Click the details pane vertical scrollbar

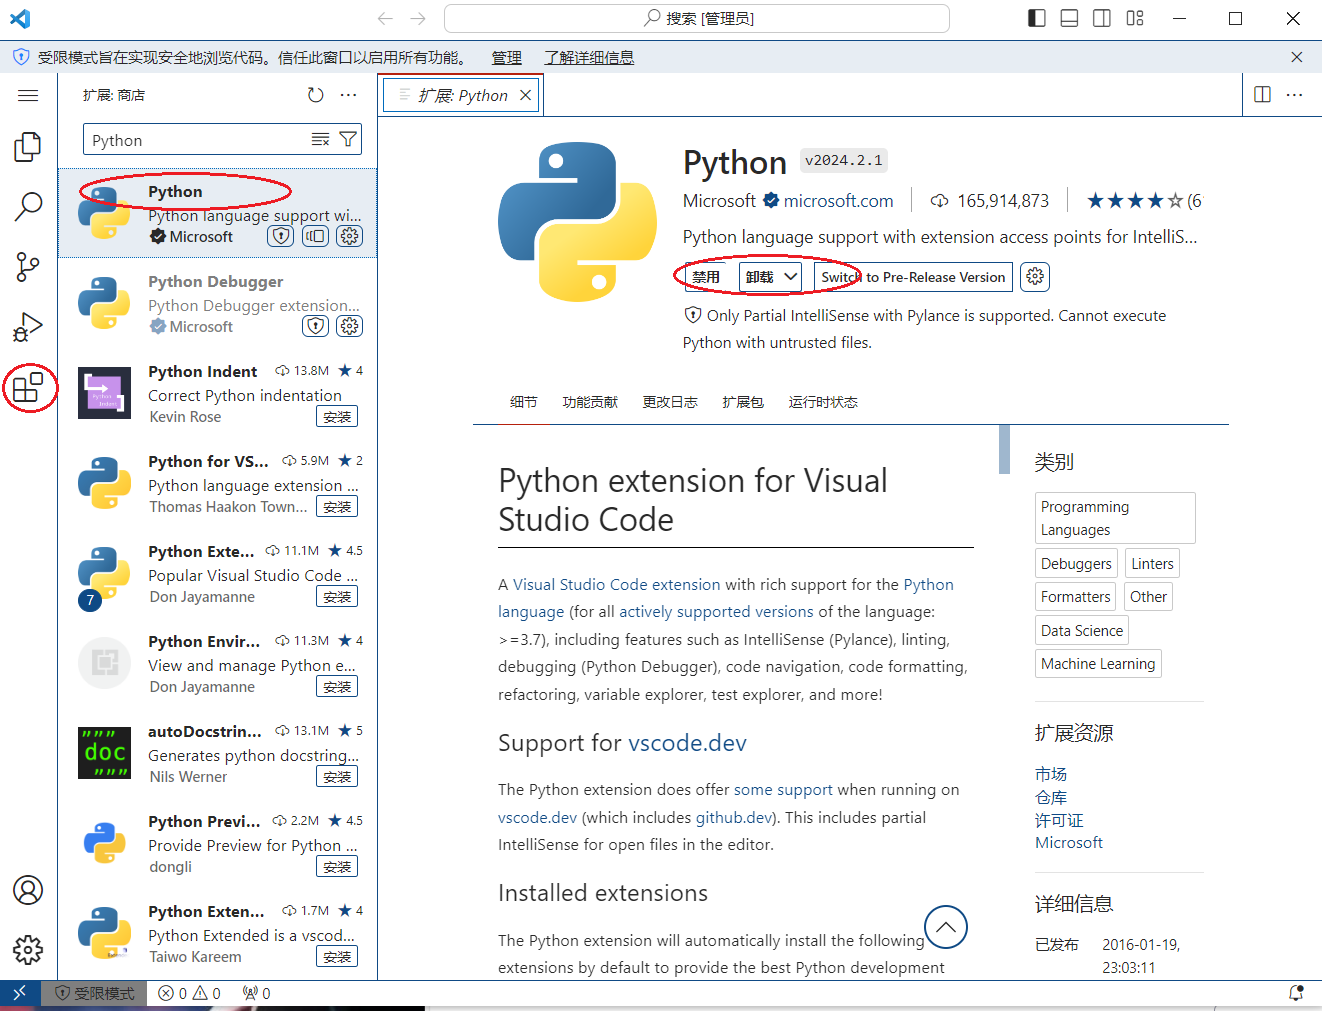1004,449
